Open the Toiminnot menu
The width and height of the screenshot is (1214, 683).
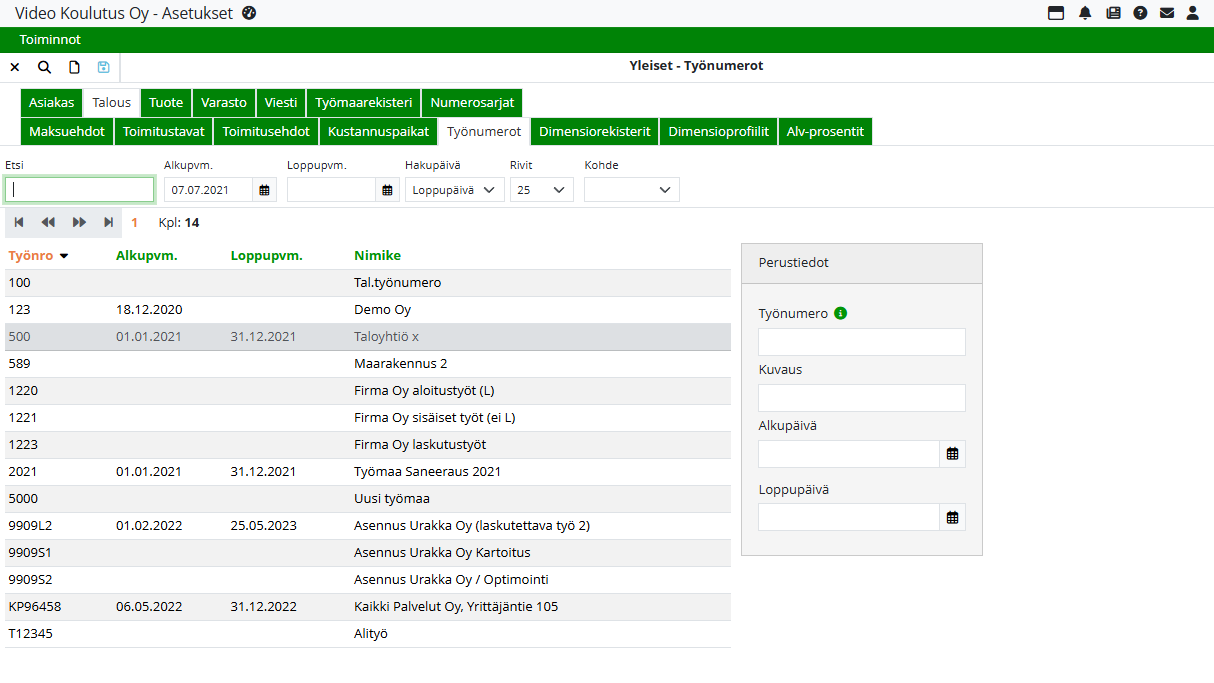coord(50,40)
